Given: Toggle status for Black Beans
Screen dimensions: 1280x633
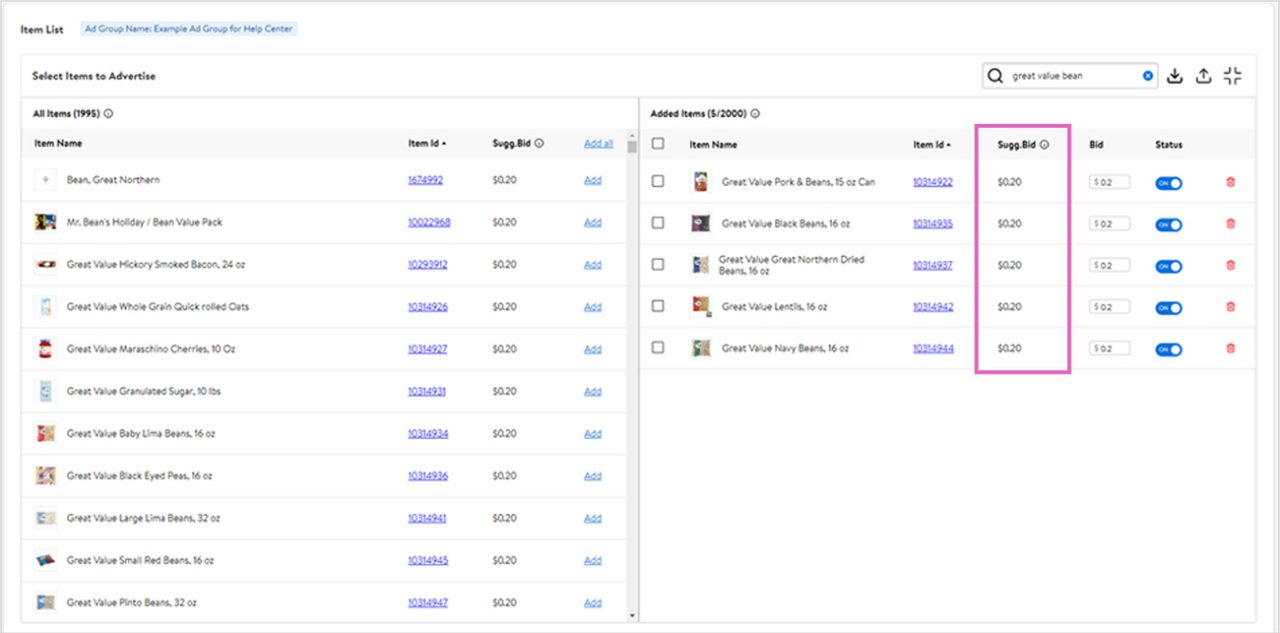Looking at the screenshot, I should click(x=1169, y=225).
